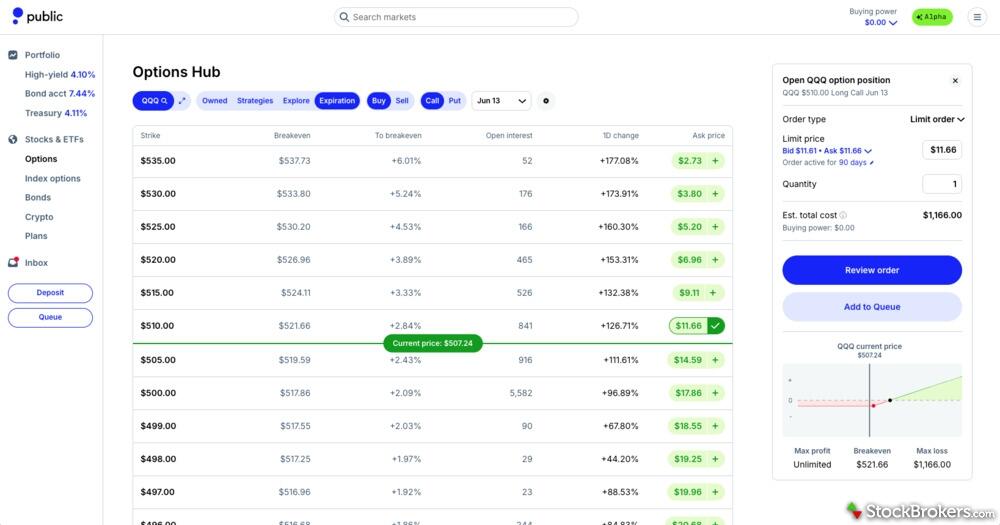Image resolution: width=1000 pixels, height=525 pixels.
Task: Open options chain settings gear icon
Action: pyautogui.click(x=545, y=101)
